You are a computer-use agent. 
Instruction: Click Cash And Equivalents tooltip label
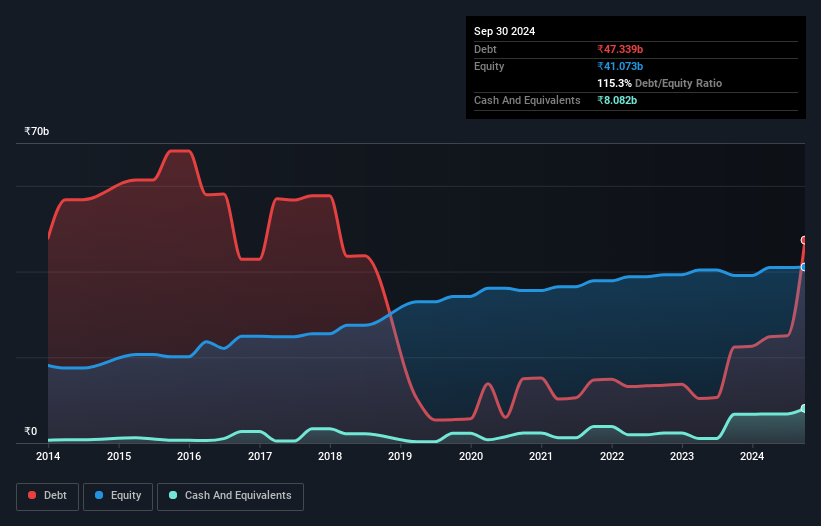(527, 100)
